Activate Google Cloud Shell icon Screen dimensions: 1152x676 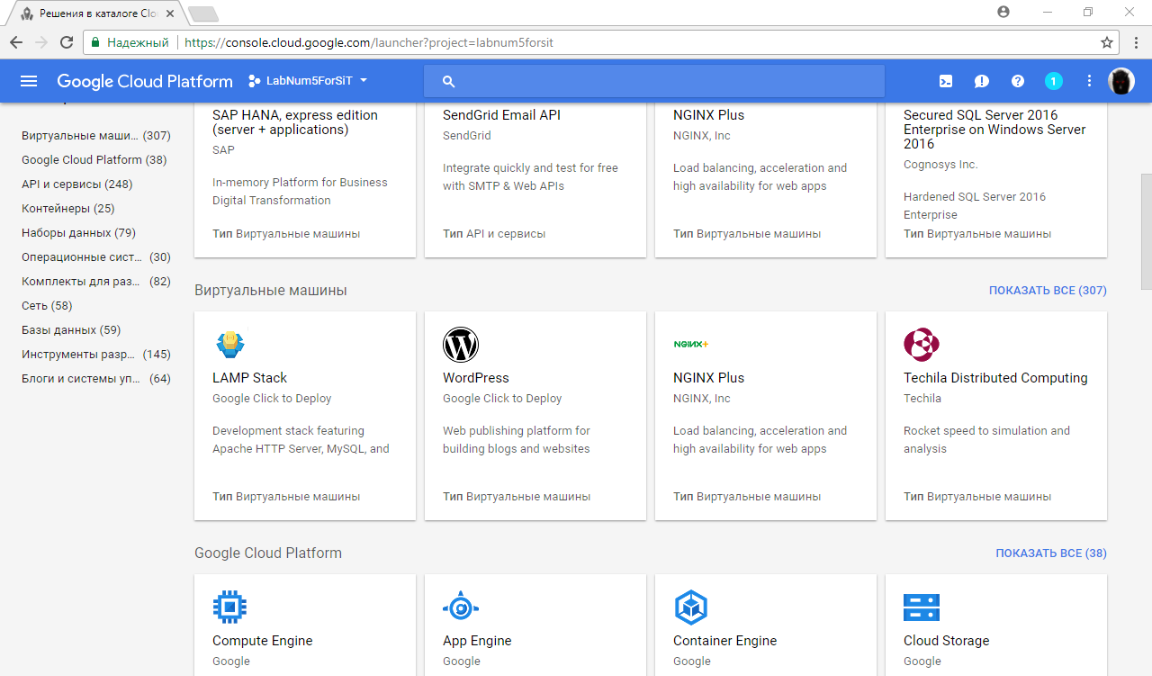[946, 81]
